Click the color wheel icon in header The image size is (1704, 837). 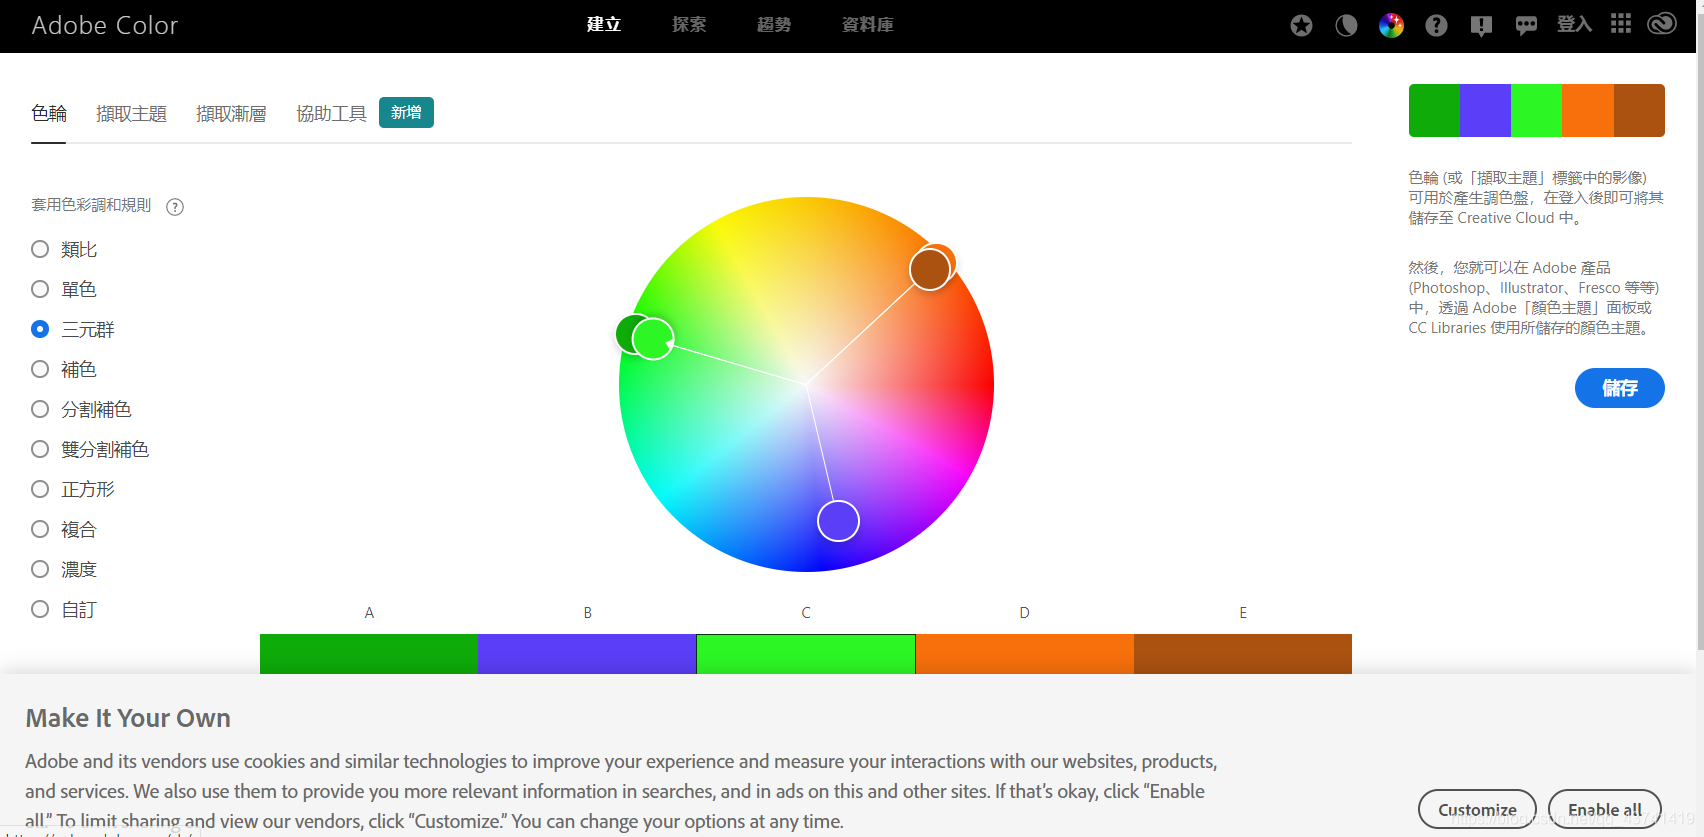pyautogui.click(x=1391, y=25)
